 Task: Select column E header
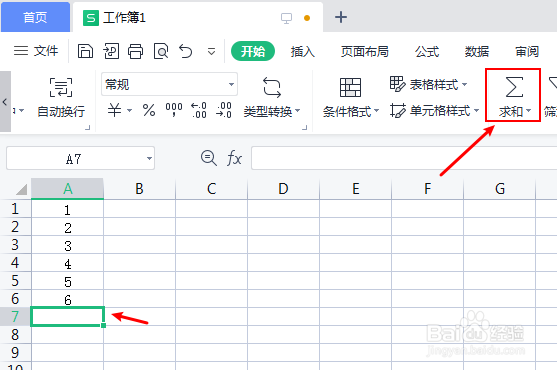[x=356, y=189]
